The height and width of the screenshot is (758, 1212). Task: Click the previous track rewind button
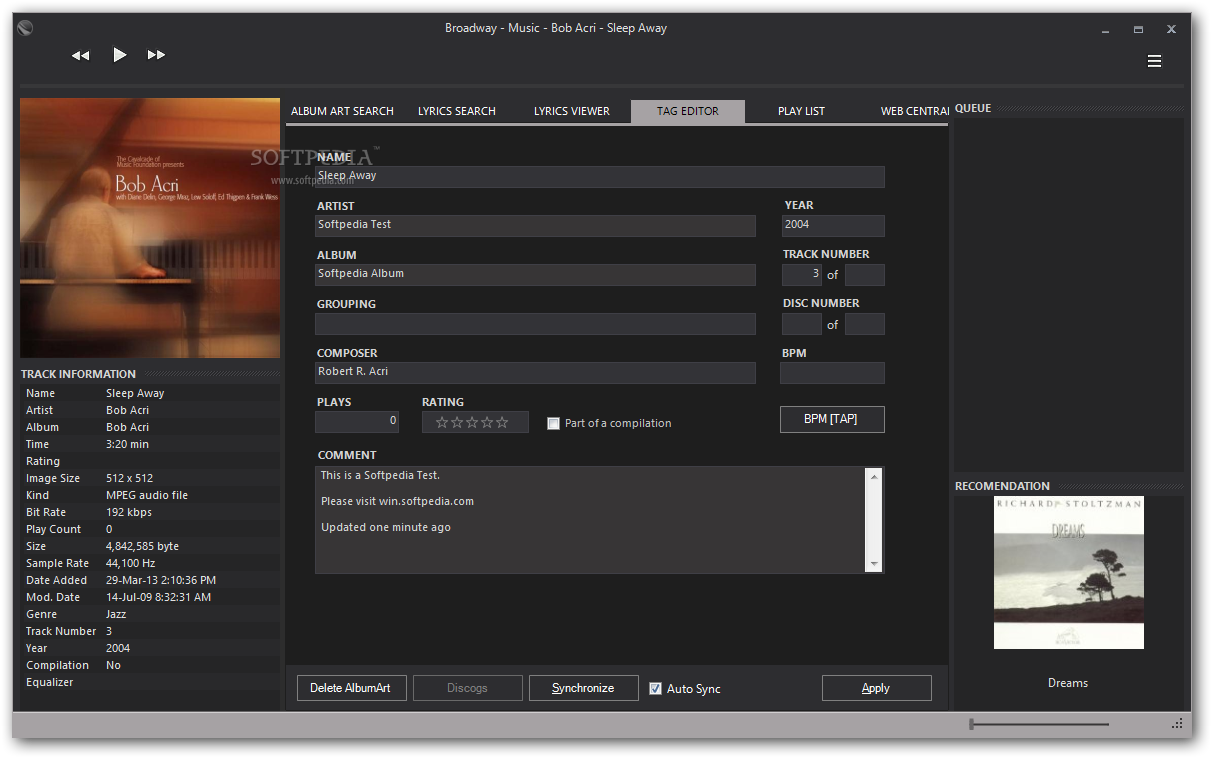(x=81, y=56)
